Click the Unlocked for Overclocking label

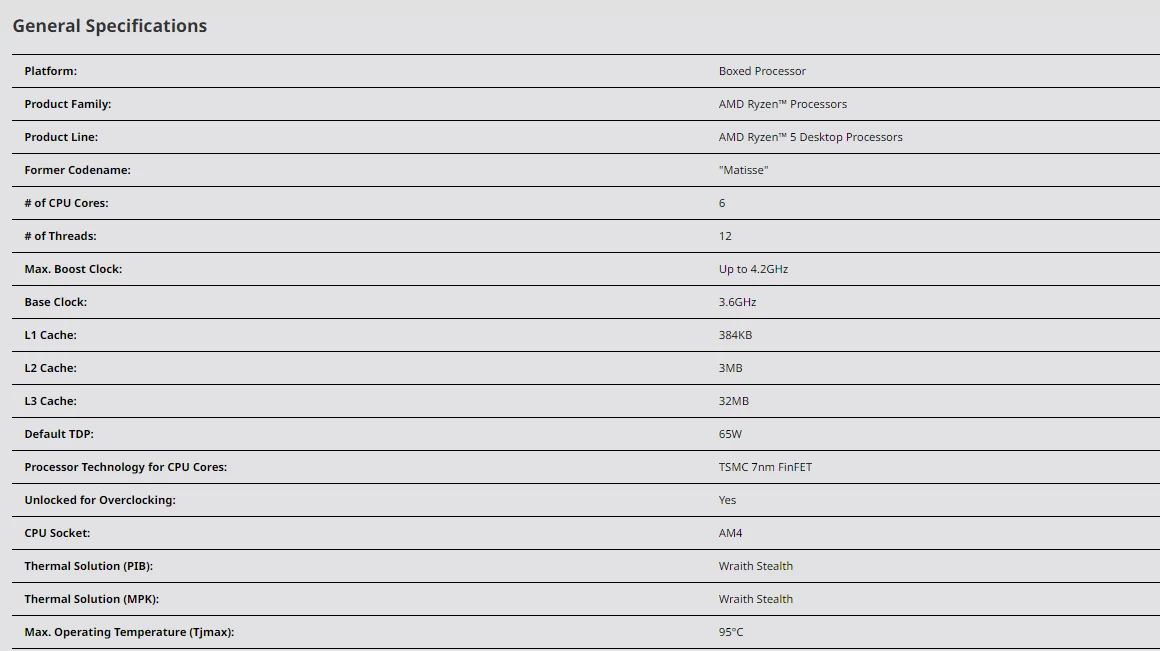[100, 500]
